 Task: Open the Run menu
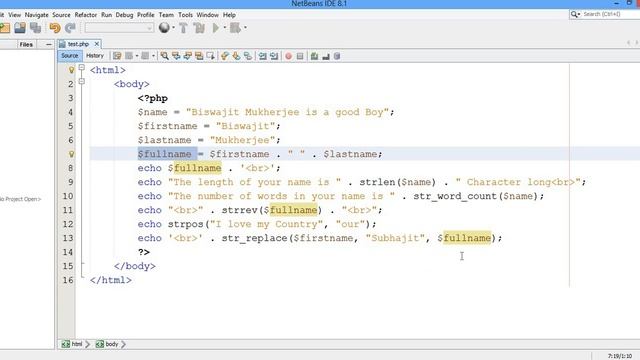click(x=107, y=15)
